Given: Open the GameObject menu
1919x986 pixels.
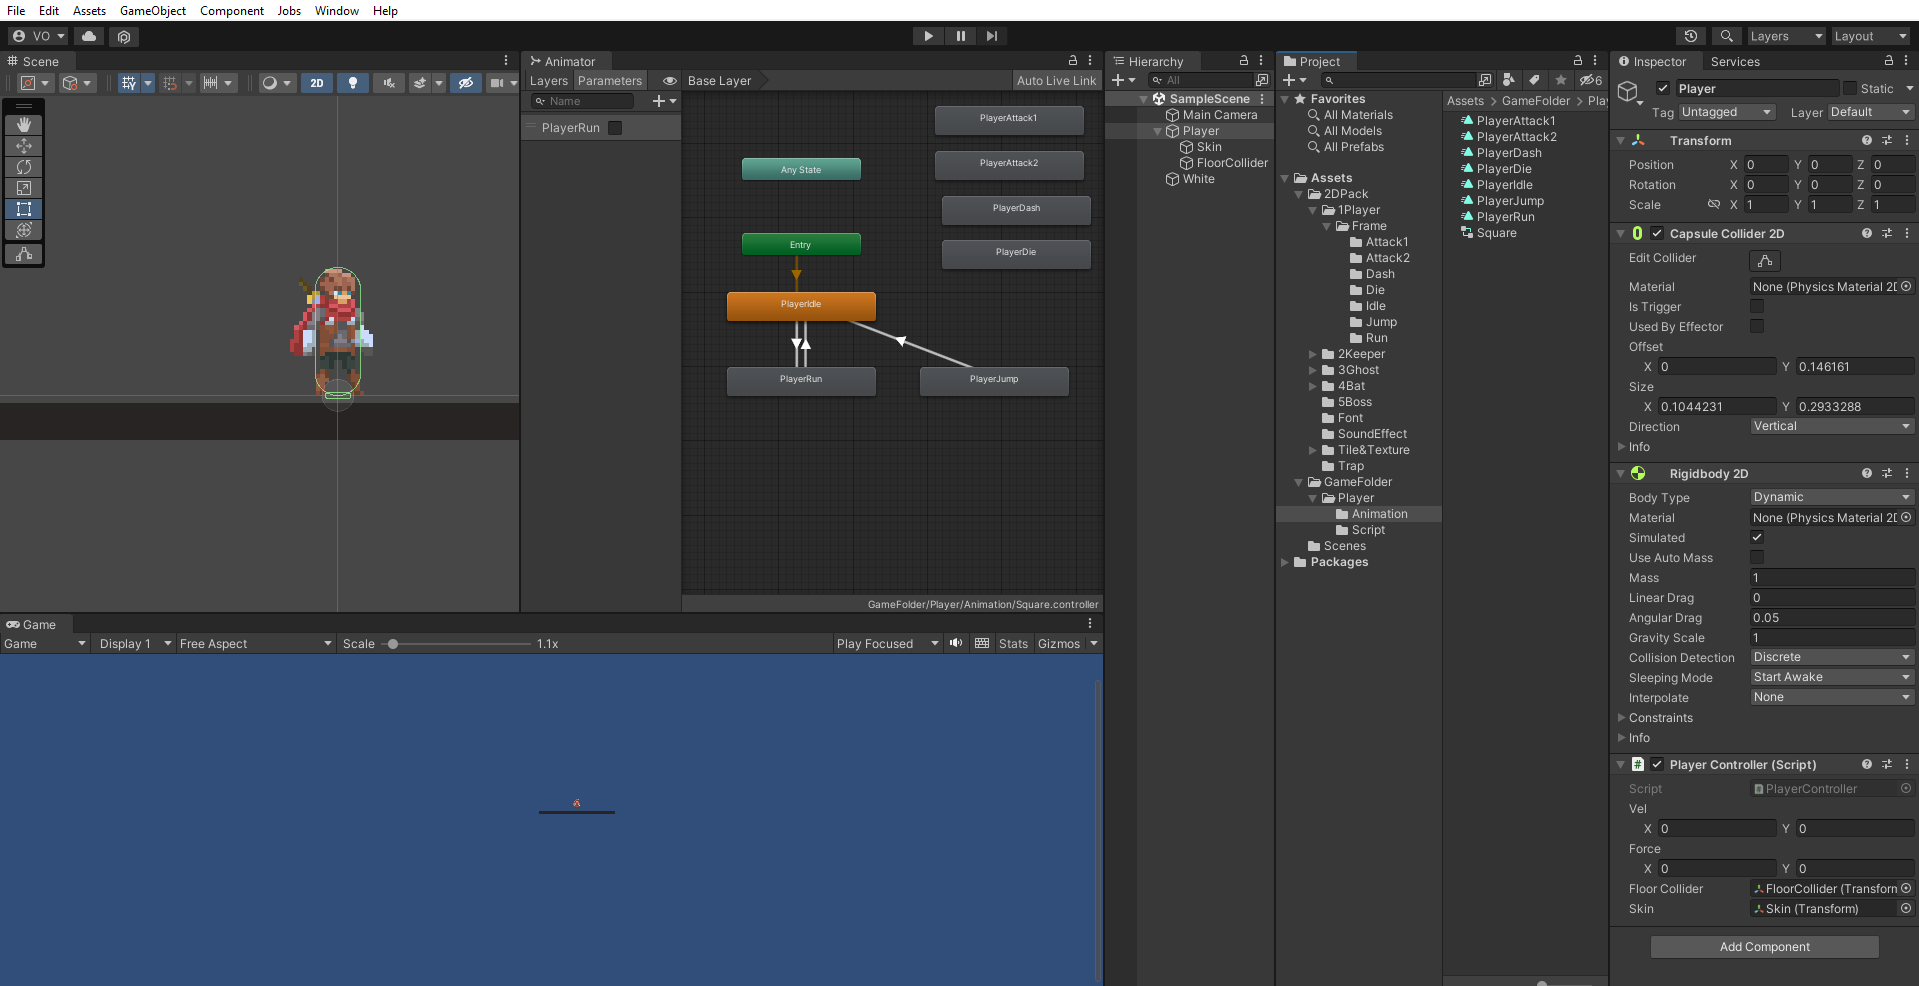Looking at the screenshot, I should (152, 11).
